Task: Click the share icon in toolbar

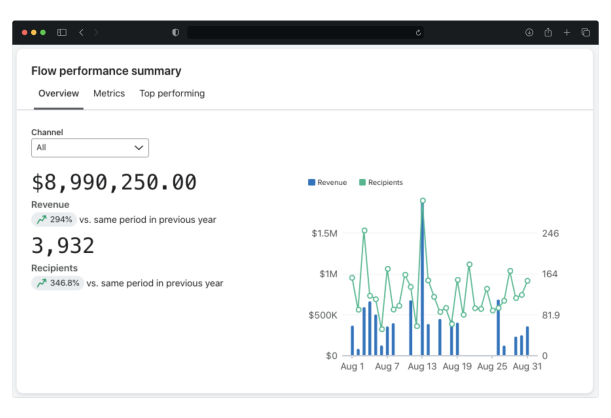Action: click(548, 32)
